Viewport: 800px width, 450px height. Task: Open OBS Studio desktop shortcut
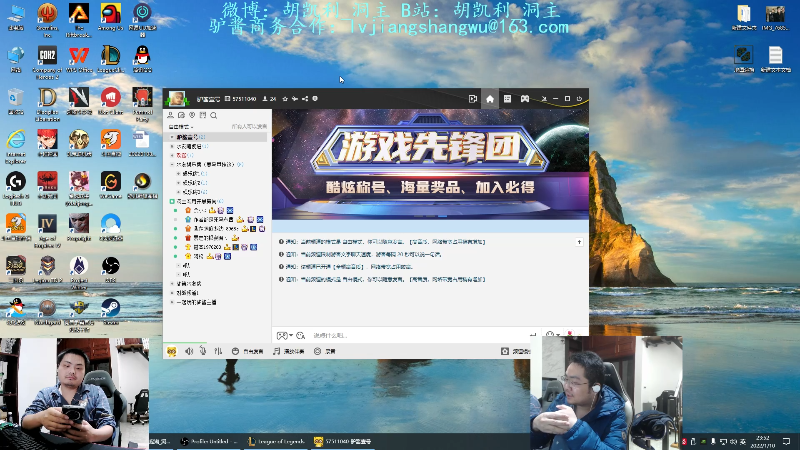click(x=110, y=269)
